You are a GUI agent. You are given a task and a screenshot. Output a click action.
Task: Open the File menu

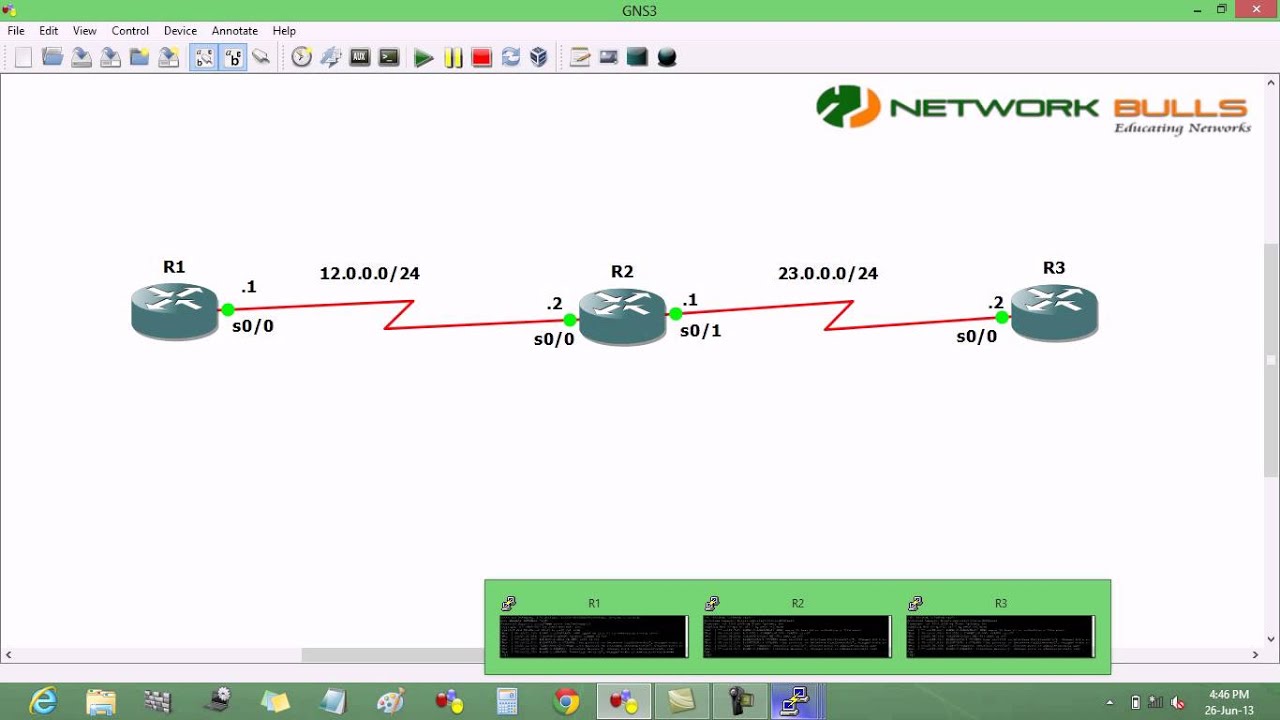(16, 31)
